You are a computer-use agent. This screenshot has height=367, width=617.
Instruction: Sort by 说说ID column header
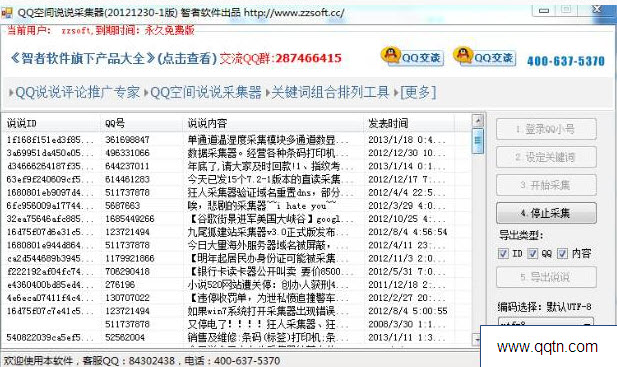pos(51,123)
